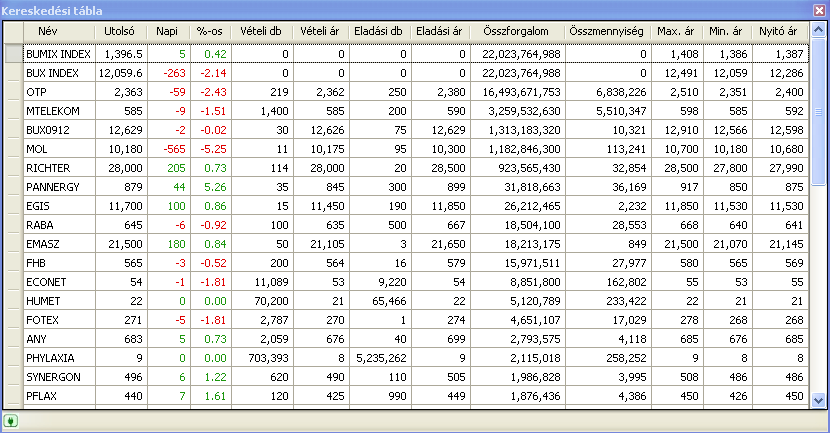The height and width of the screenshot is (433, 830).
Task: Click ANY buy quantity 2,059
Action: pos(274,339)
